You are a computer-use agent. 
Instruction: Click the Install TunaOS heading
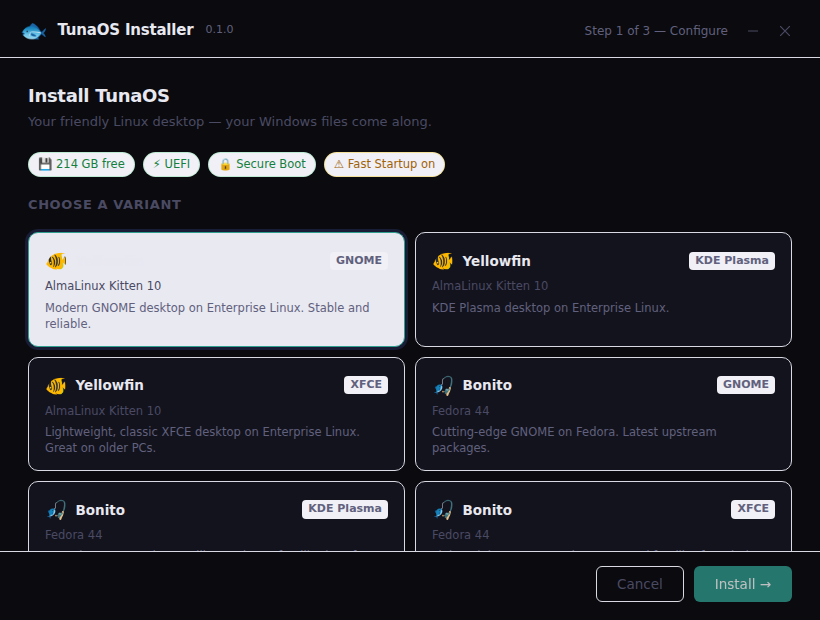click(99, 96)
